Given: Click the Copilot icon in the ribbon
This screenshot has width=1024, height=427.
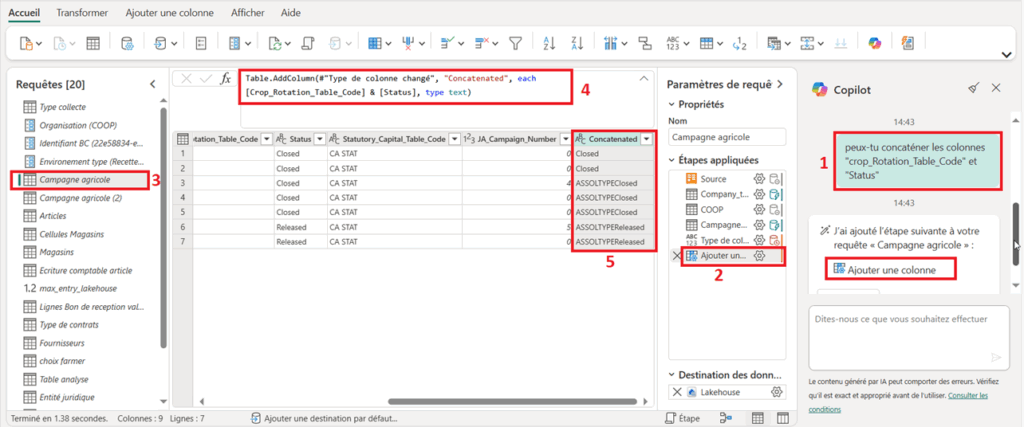Looking at the screenshot, I should tap(874, 43).
